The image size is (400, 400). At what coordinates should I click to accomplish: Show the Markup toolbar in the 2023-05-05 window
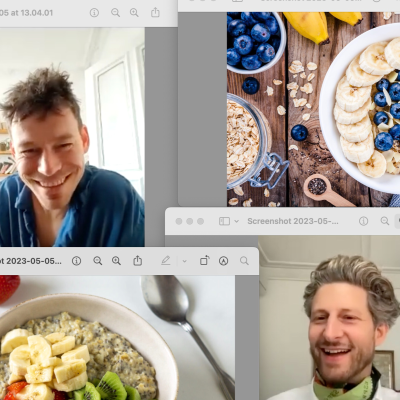(224, 261)
